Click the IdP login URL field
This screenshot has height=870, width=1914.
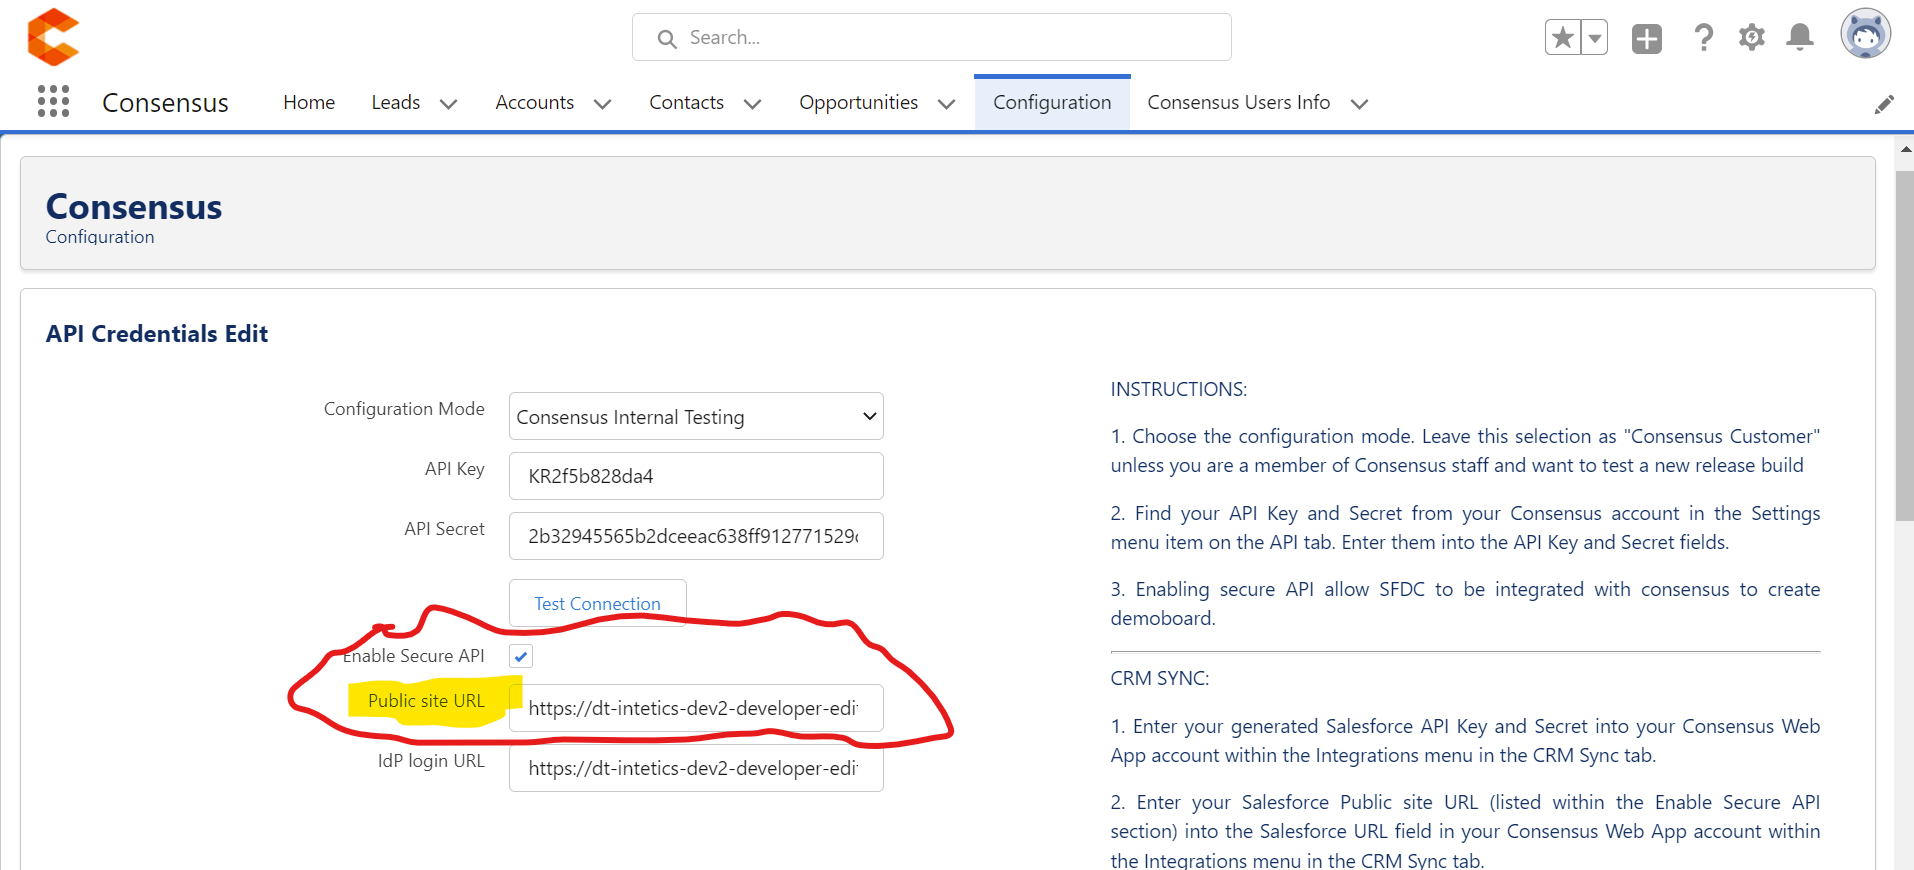[x=696, y=768]
